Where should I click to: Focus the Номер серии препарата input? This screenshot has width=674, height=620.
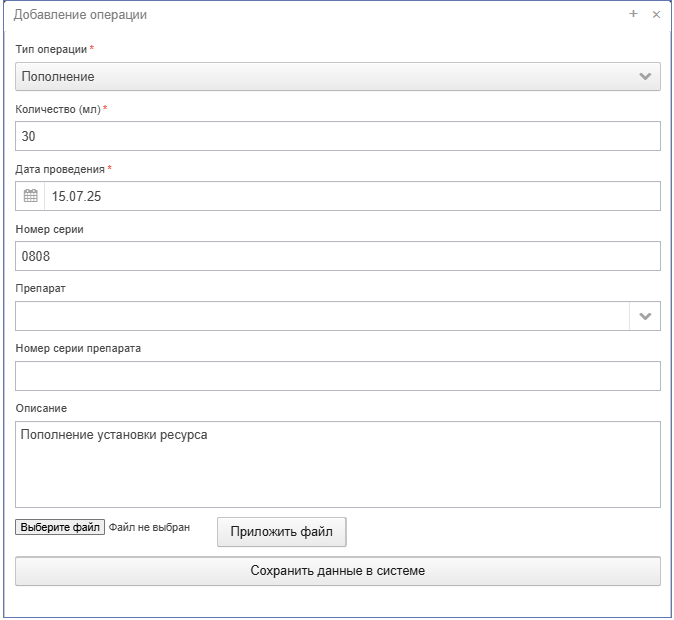click(338, 376)
